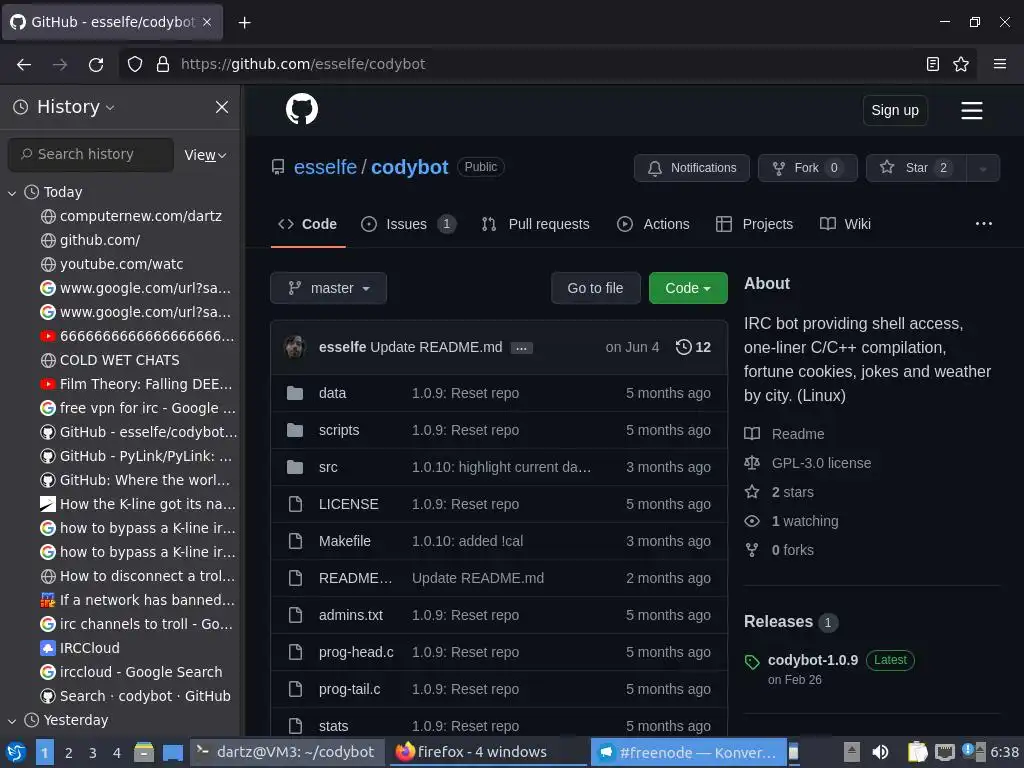The image size is (1024, 768).
Task: Open the GitHub hamburger navigation menu
Action: [972, 110]
